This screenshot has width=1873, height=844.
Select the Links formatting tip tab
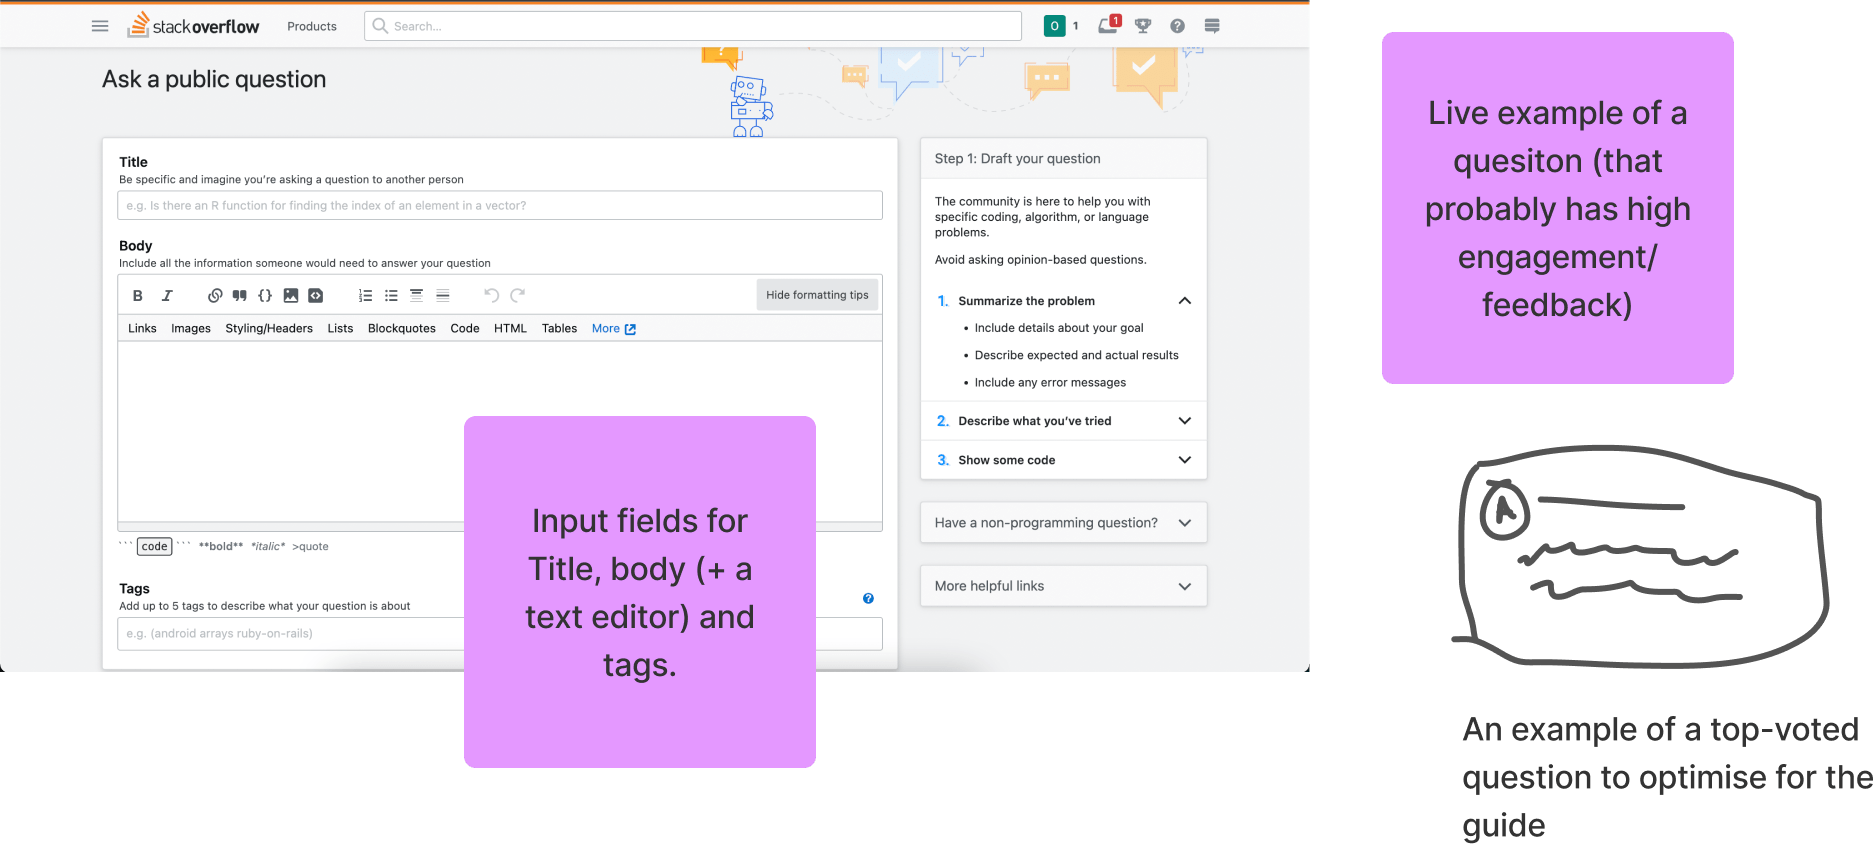click(142, 328)
